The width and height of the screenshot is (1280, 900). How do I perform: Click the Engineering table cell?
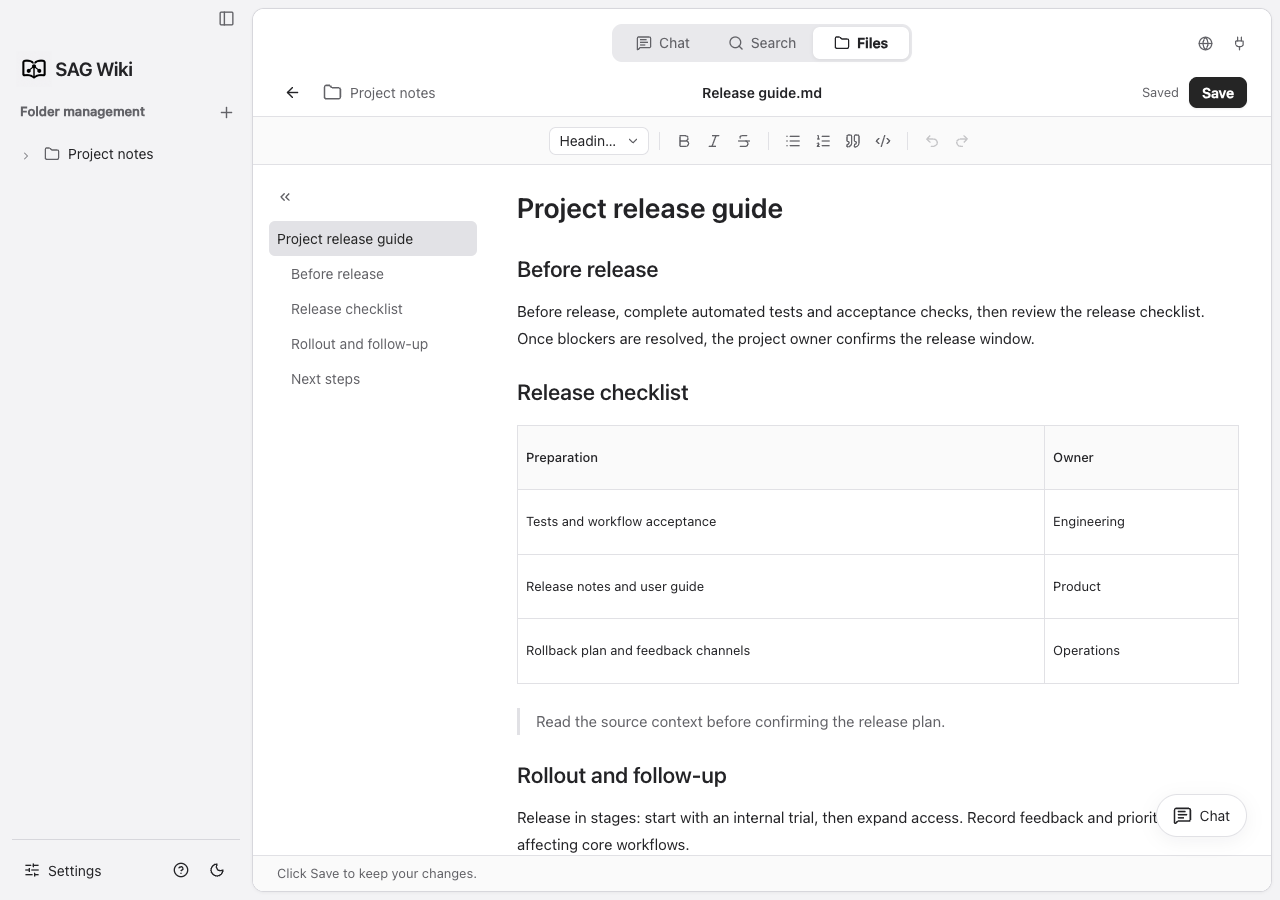[x=1141, y=521]
